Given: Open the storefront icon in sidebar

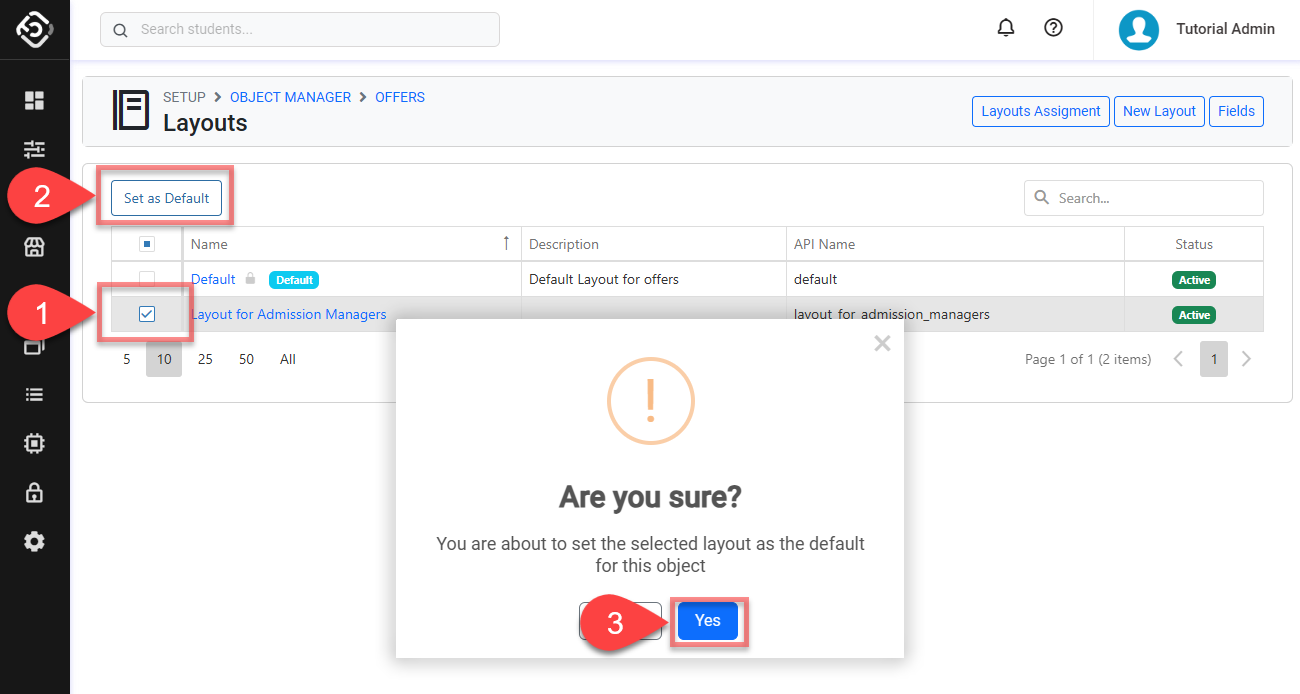Looking at the screenshot, I should [x=34, y=247].
